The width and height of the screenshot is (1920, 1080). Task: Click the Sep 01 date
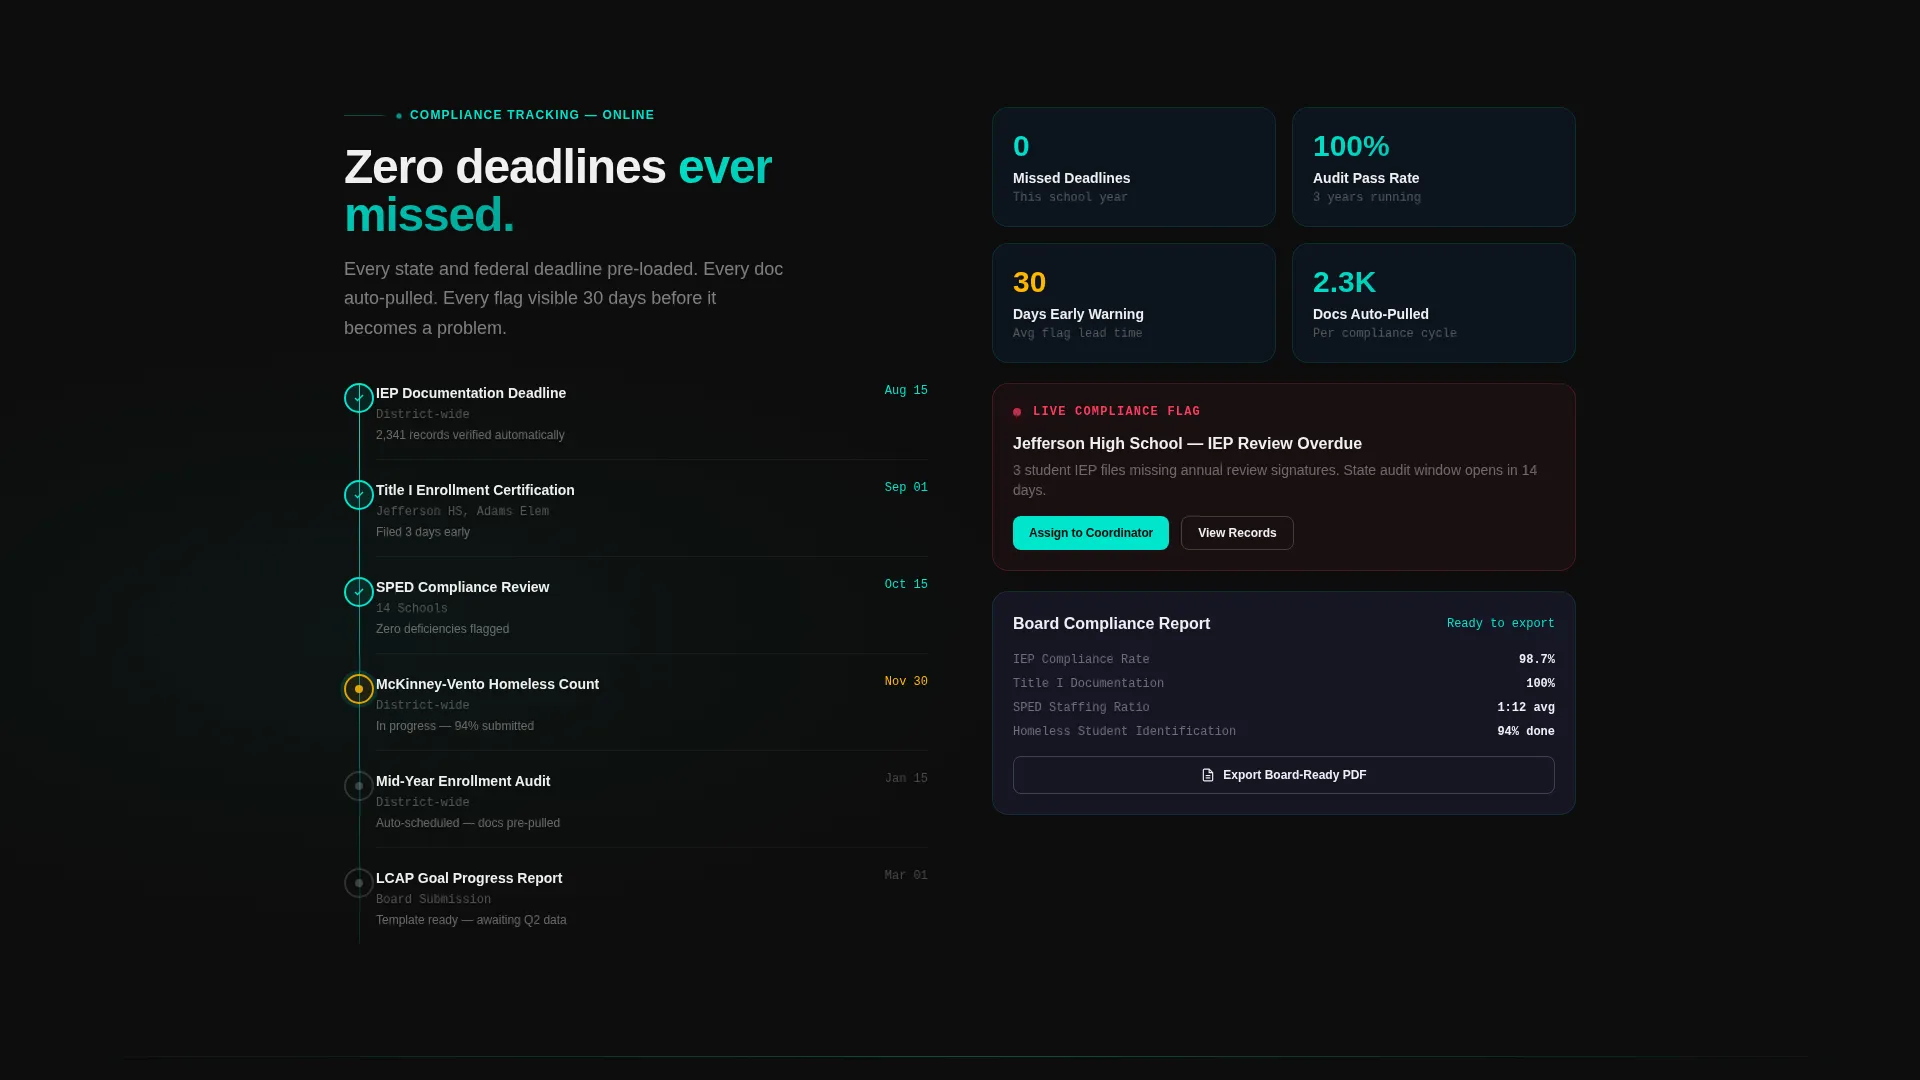[x=906, y=488]
